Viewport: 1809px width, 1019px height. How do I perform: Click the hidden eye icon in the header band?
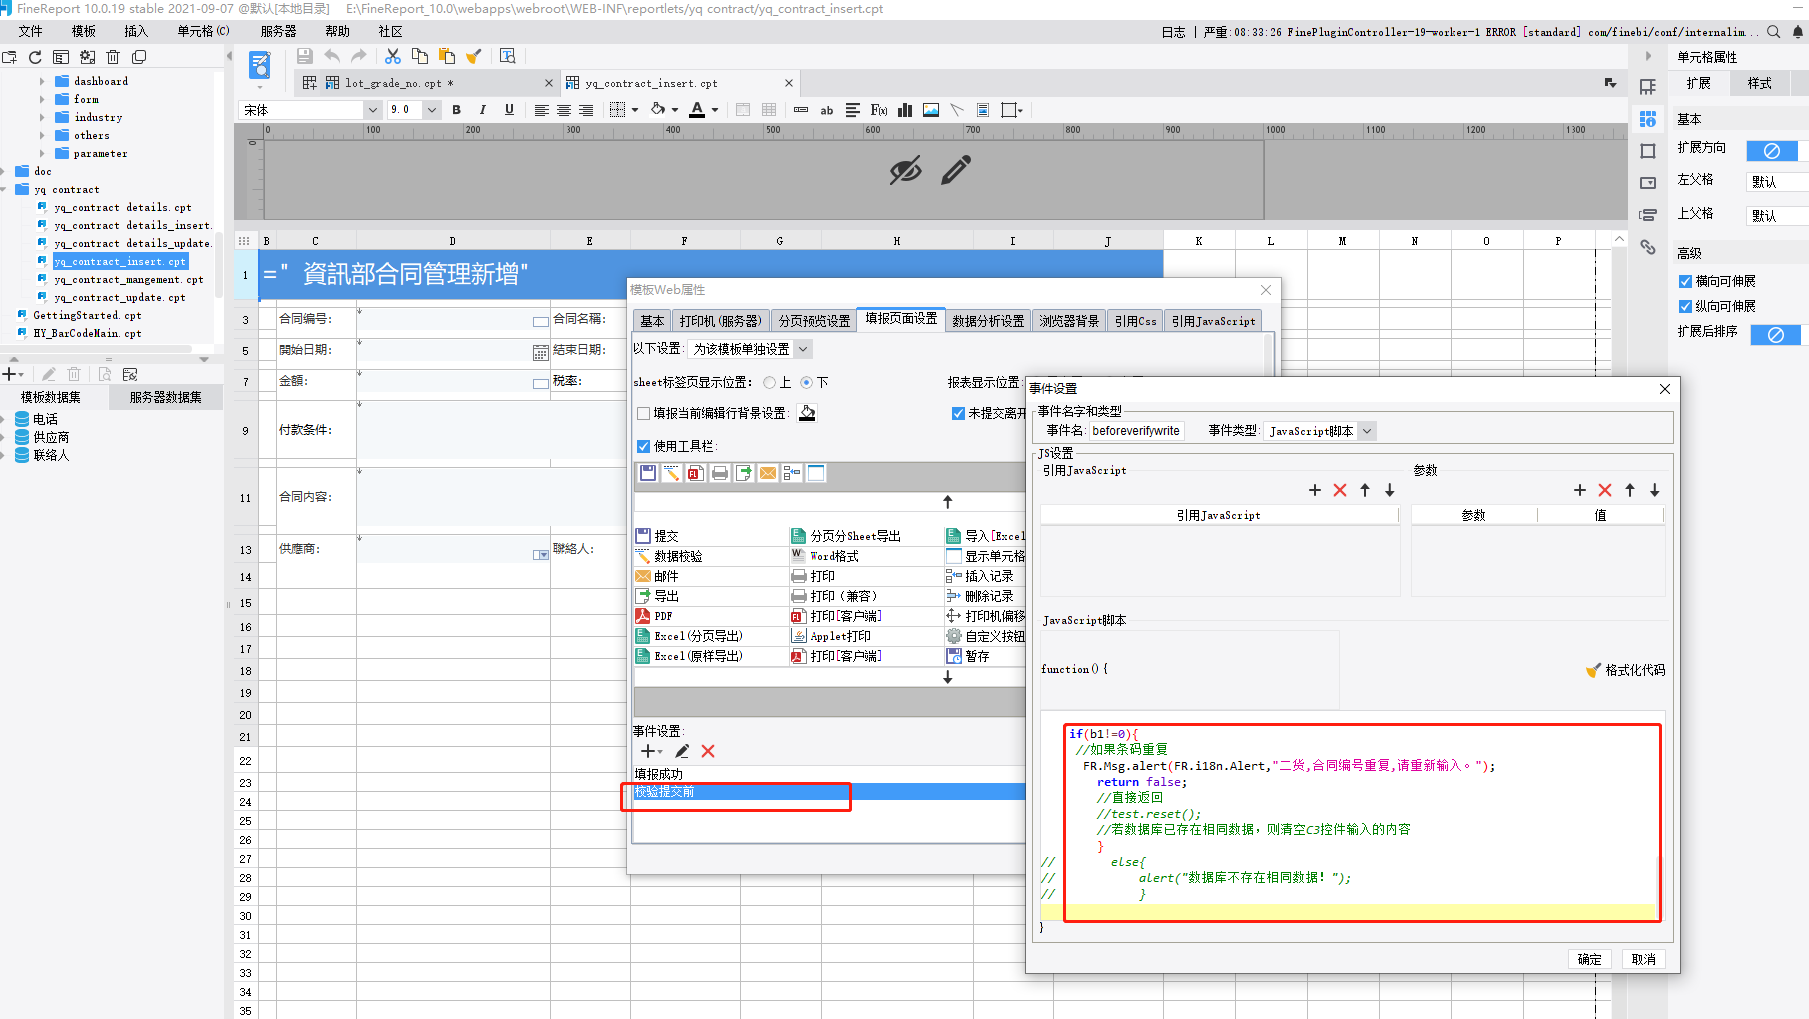[905, 170]
